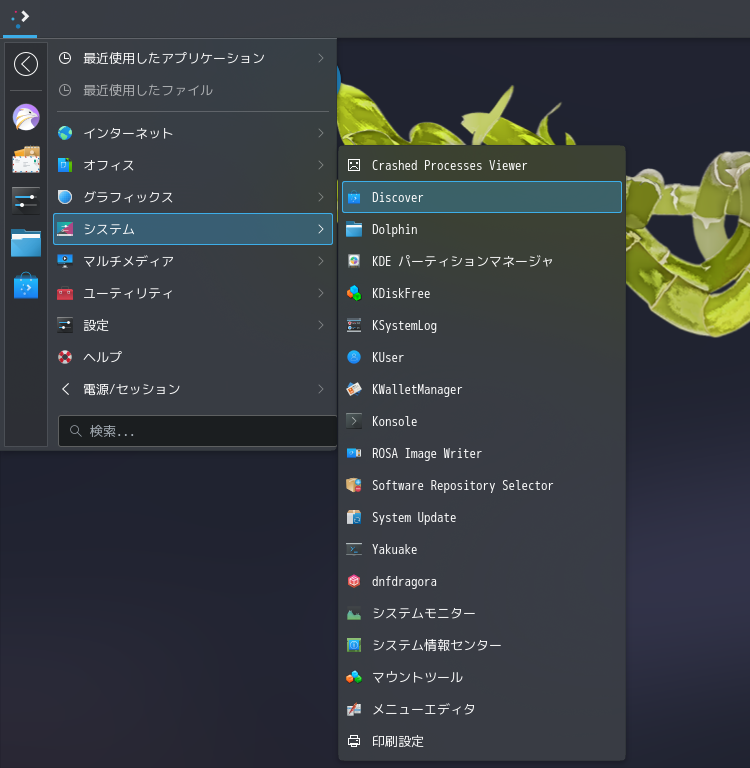Expand the システム category arrow
This screenshot has width=750, height=768.
coord(321,229)
